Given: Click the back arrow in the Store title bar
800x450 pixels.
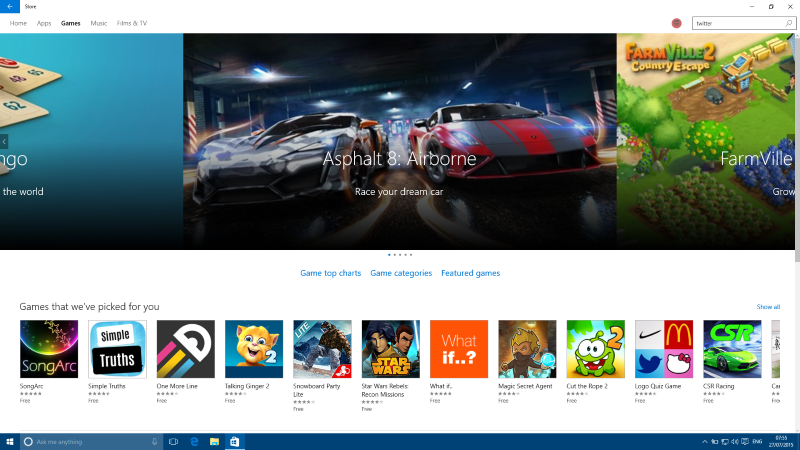Looking at the screenshot, I should 10,7.
